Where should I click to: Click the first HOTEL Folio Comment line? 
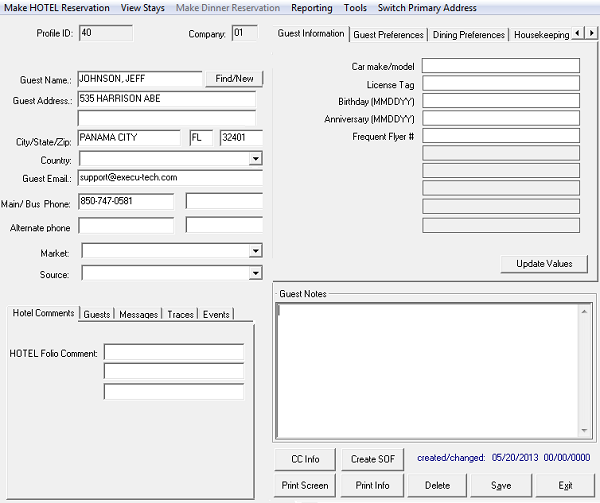tap(174, 352)
